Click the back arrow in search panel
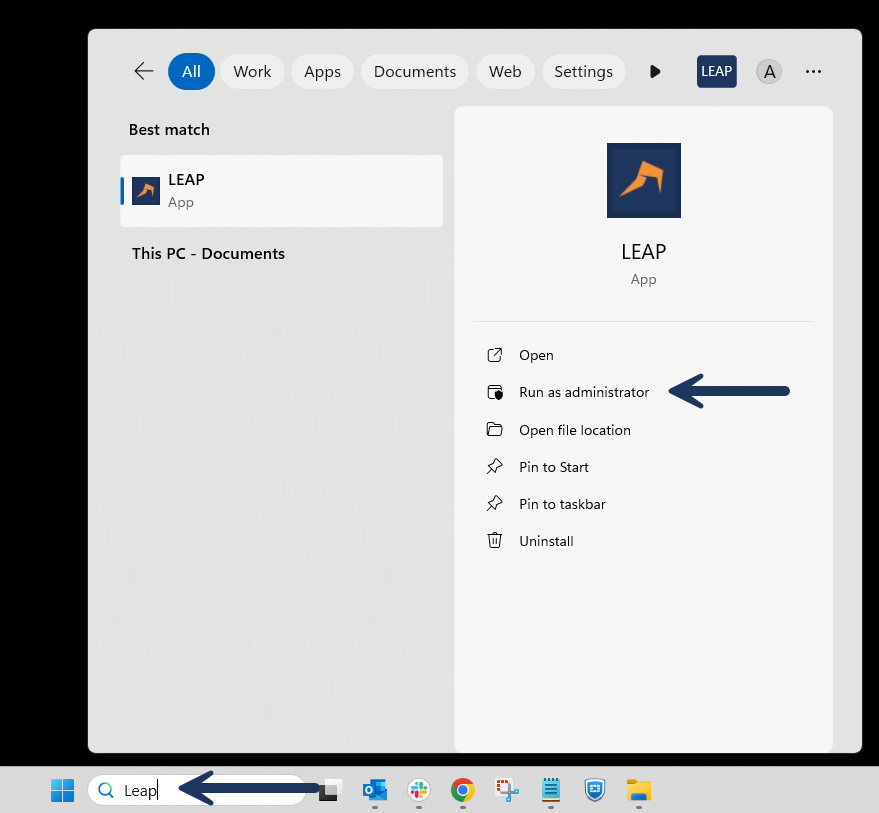This screenshot has height=813, width=879. click(x=144, y=71)
